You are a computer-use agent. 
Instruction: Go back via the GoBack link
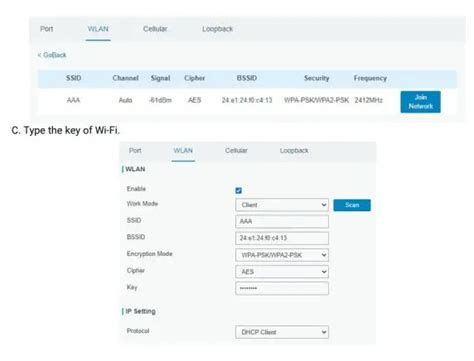52,55
